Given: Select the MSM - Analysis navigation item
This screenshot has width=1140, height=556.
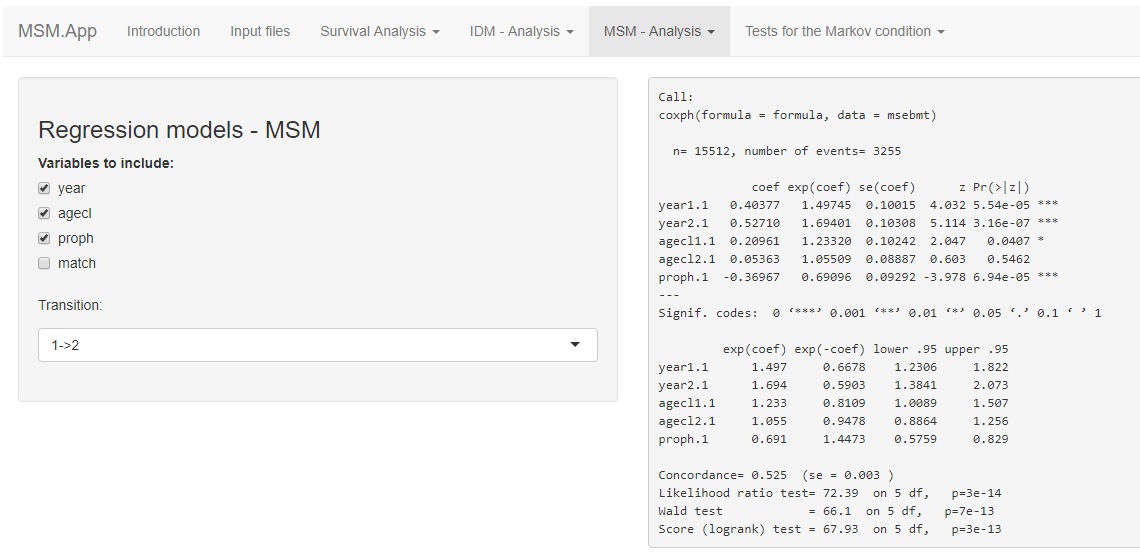Looking at the screenshot, I should pyautogui.click(x=652, y=31).
